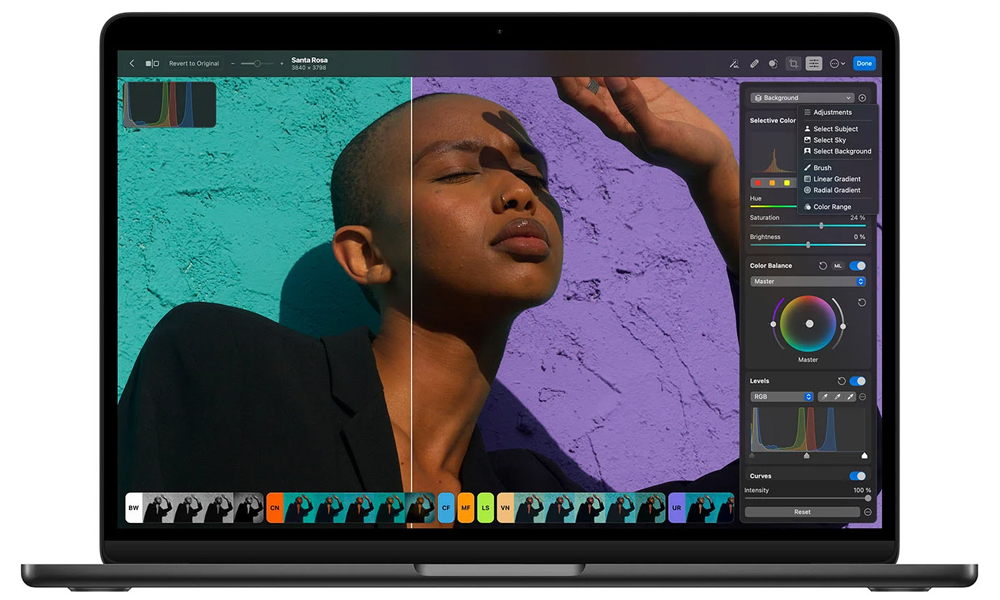Go back using the left chevron

click(x=132, y=63)
